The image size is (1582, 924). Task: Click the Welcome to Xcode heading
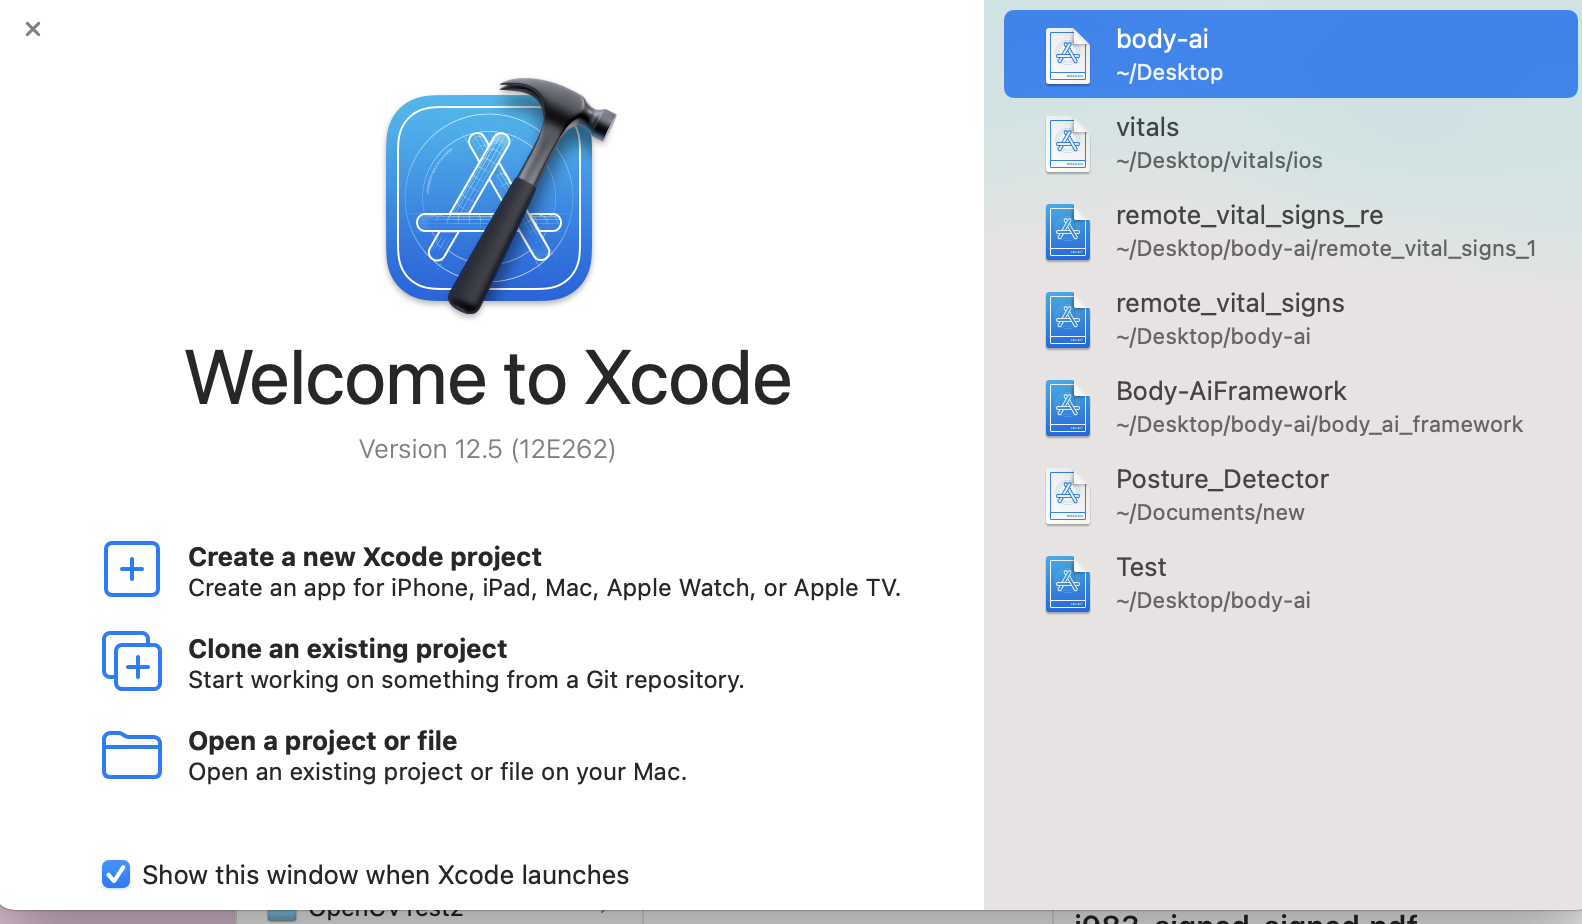[488, 378]
